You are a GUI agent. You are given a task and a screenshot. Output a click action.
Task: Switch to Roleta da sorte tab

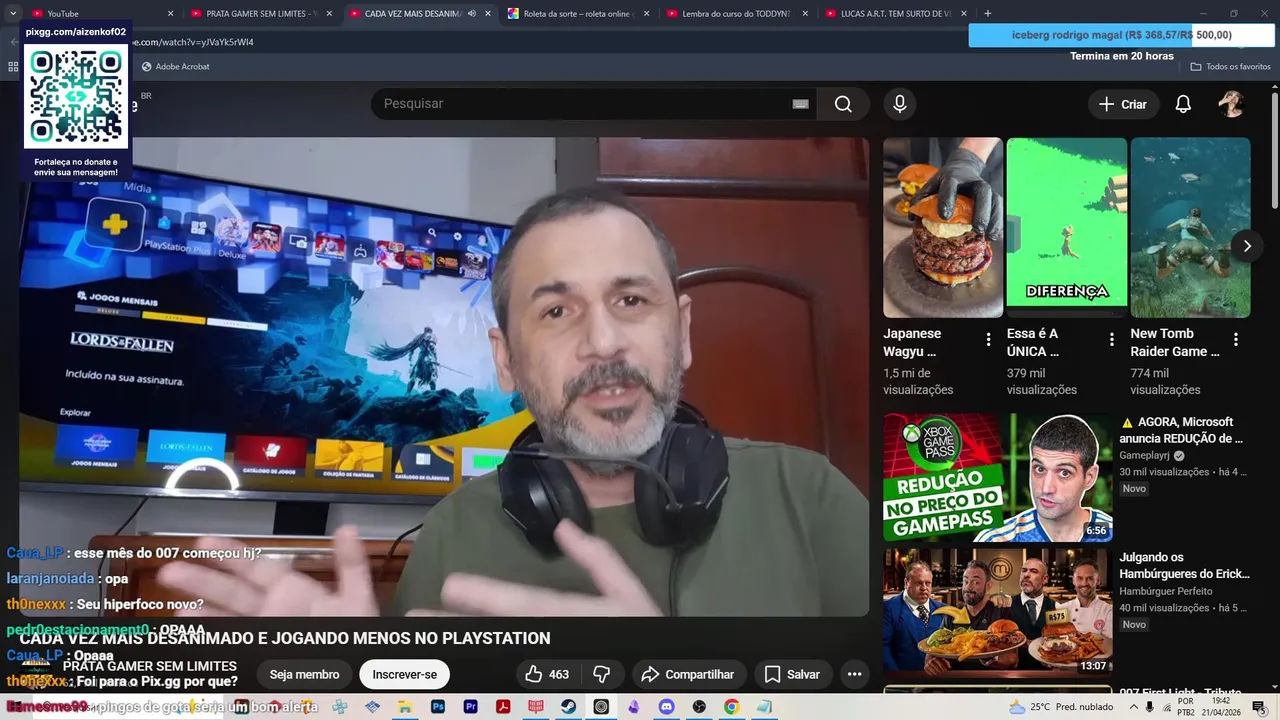coord(578,13)
